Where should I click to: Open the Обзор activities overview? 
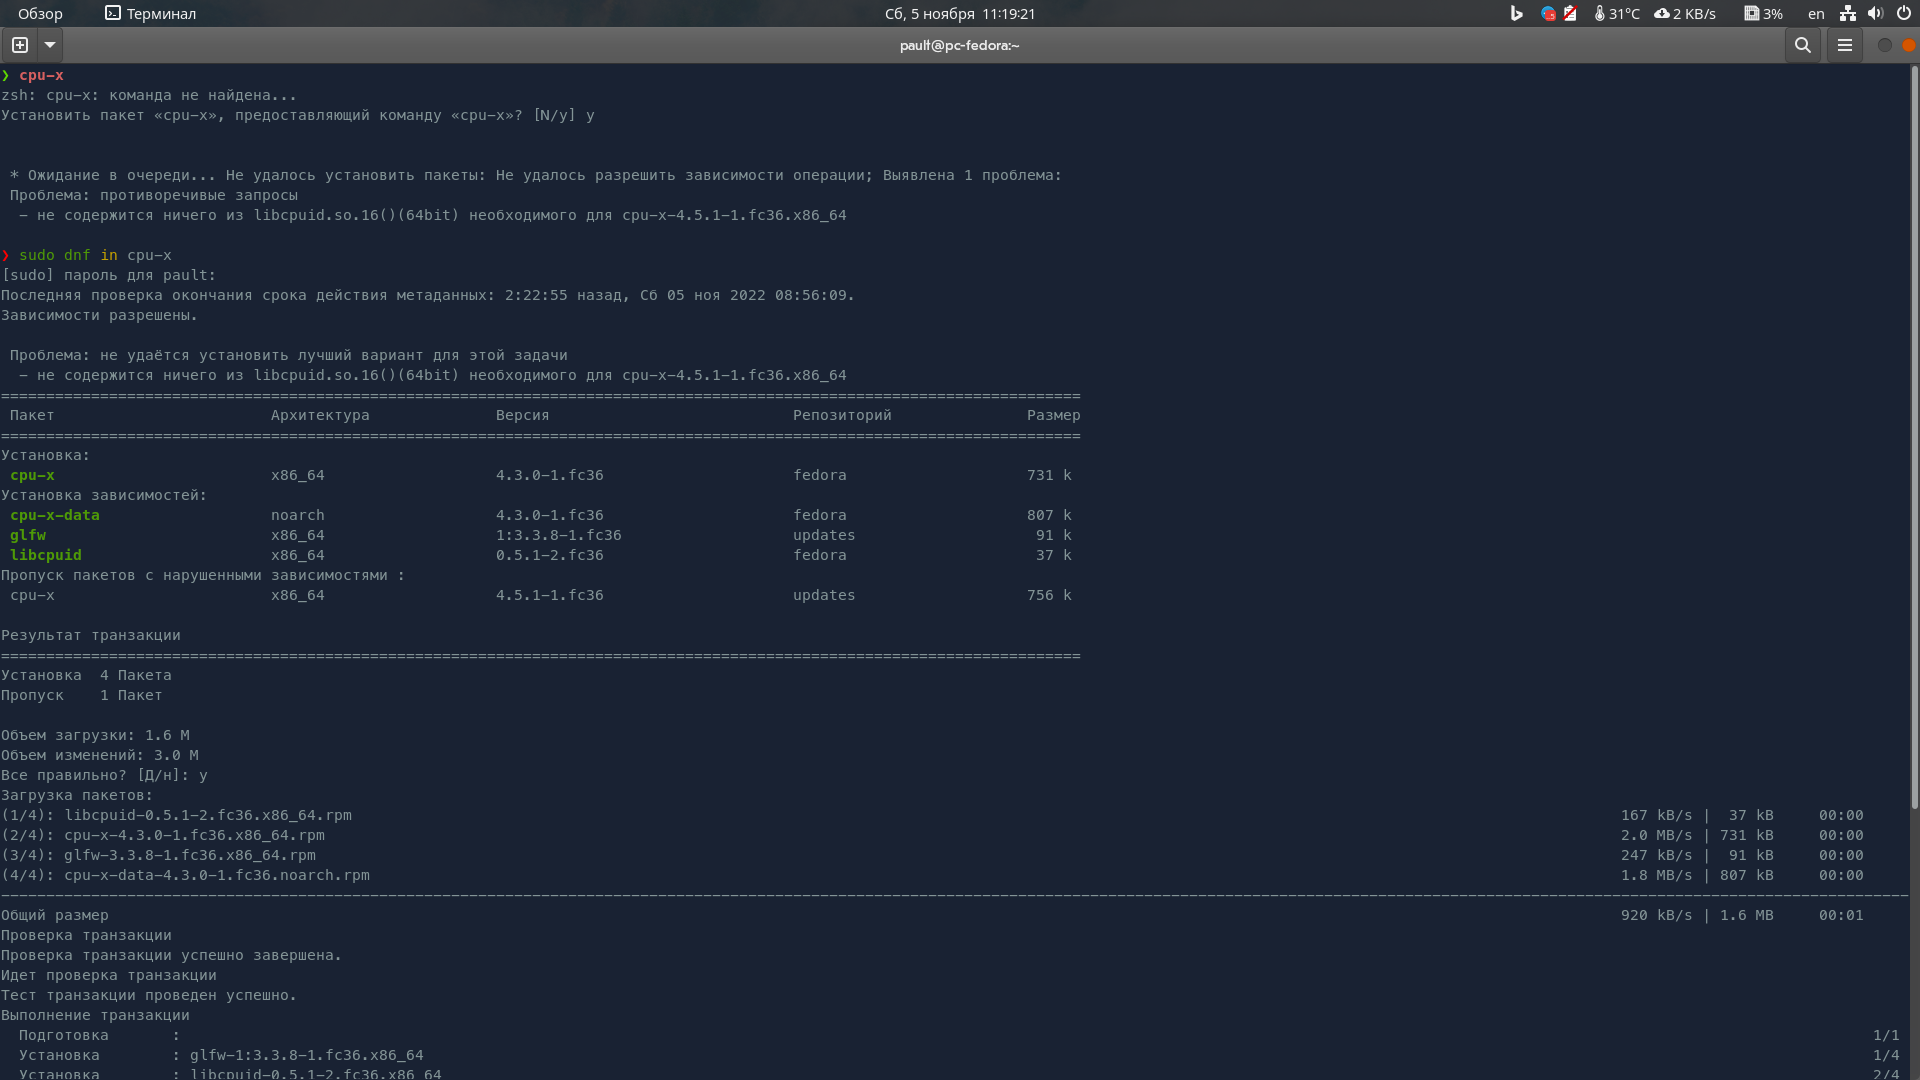click(x=40, y=14)
